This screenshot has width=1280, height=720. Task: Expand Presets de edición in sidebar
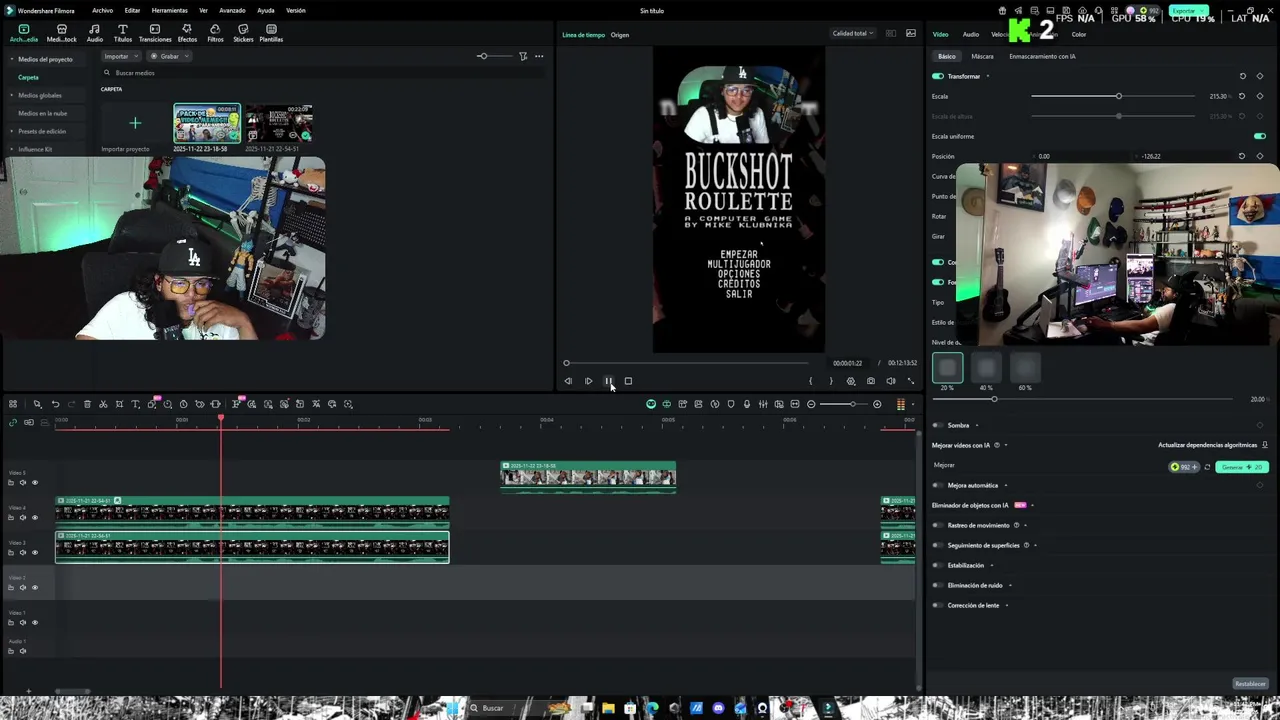click(13, 131)
